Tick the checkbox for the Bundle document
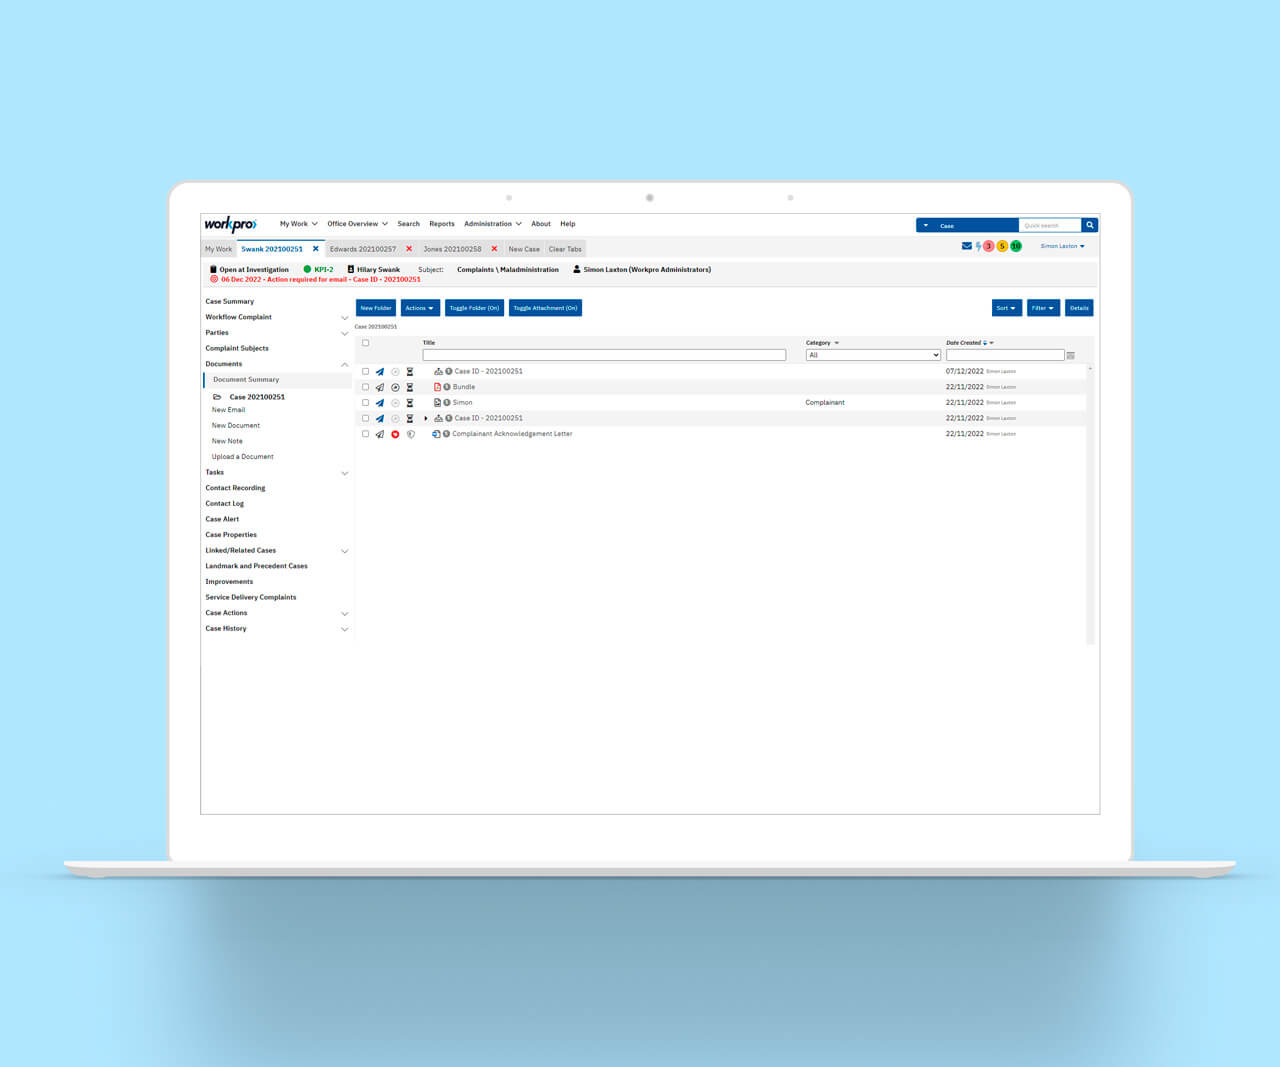The image size is (1280, 1067). (365, 387)
